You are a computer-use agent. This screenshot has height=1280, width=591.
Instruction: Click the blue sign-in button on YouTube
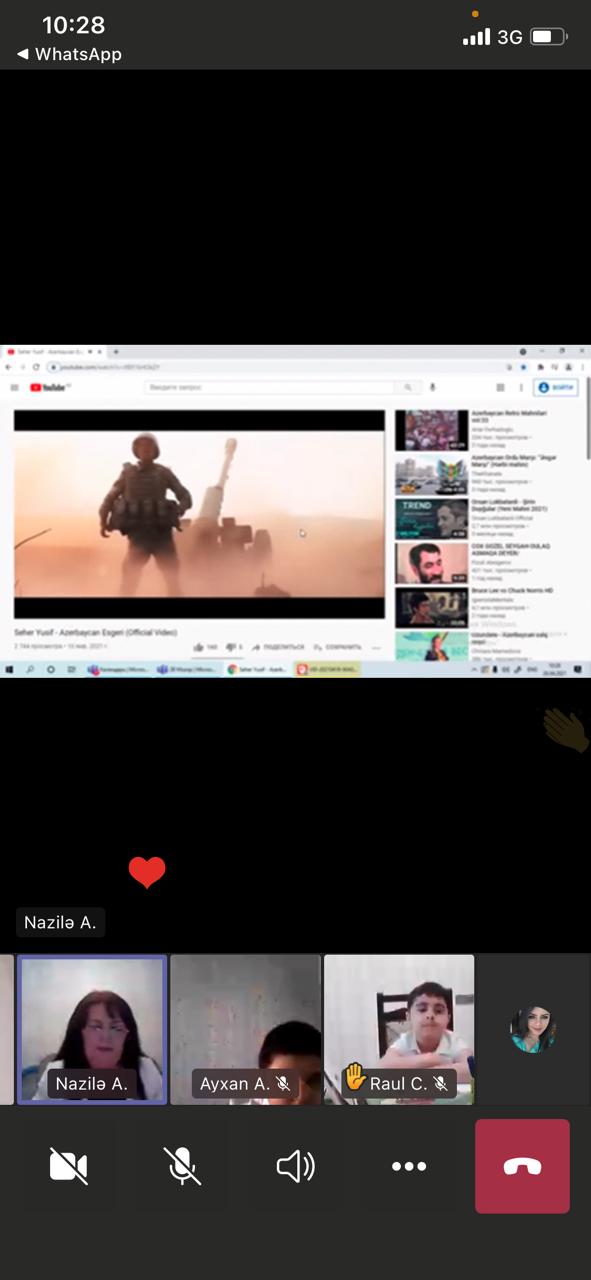pyautogui.click(x=557, y=387)
